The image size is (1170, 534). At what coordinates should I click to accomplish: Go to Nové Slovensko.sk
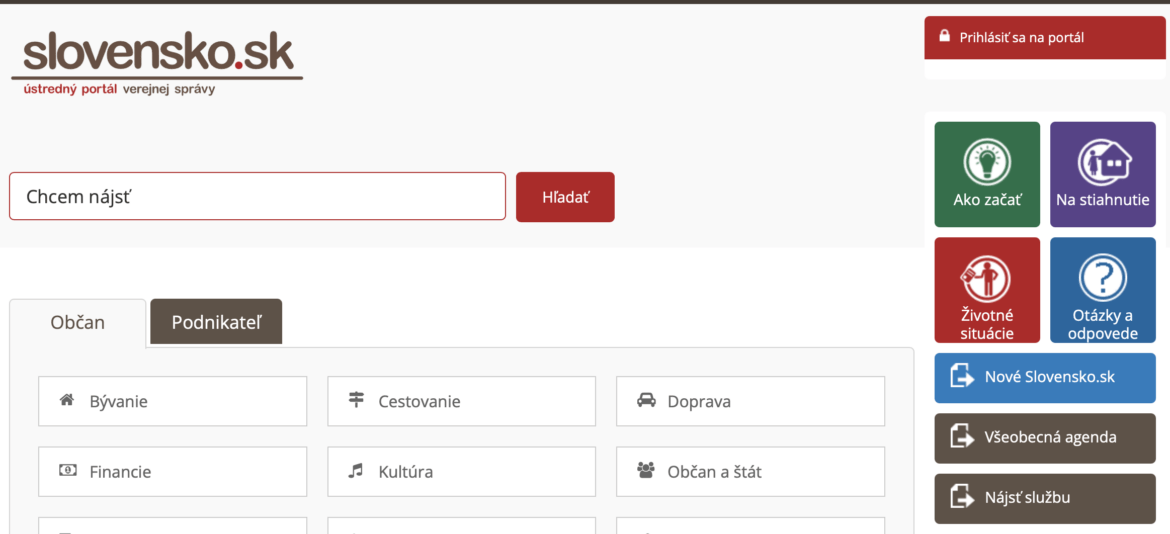pos(1045,378)
